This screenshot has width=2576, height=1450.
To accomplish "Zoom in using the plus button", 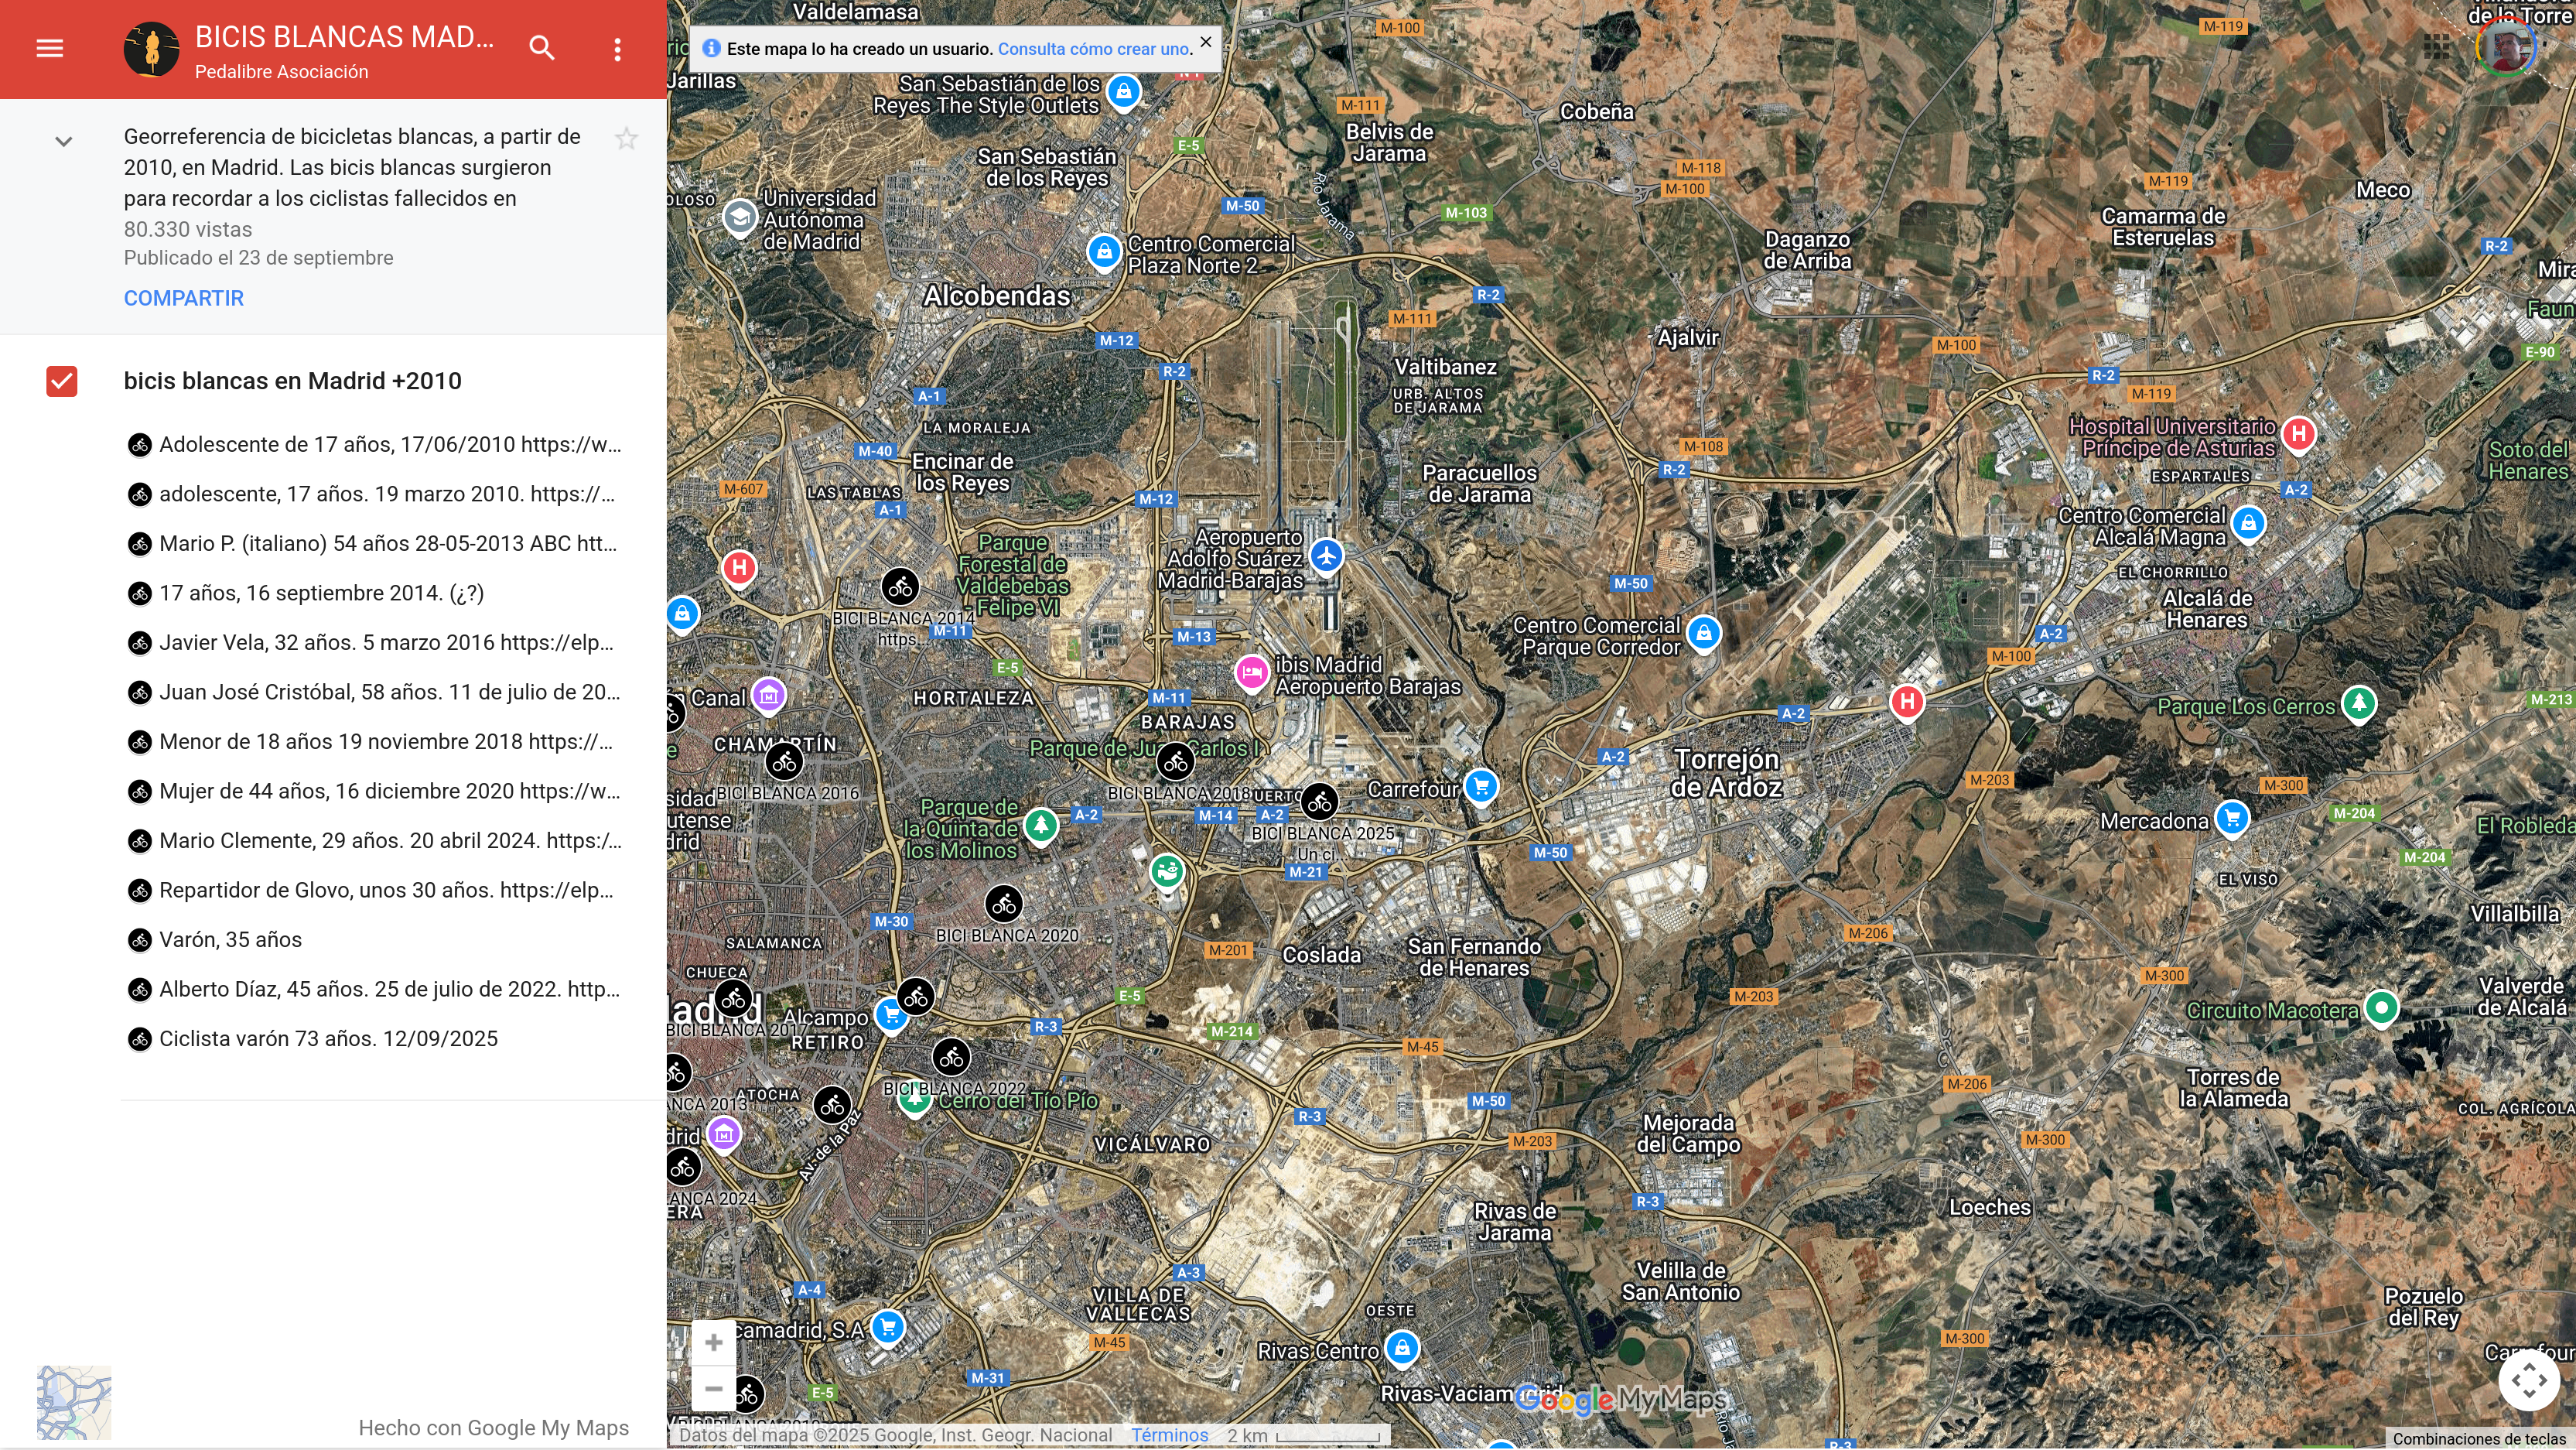I will coord(713,1342).
